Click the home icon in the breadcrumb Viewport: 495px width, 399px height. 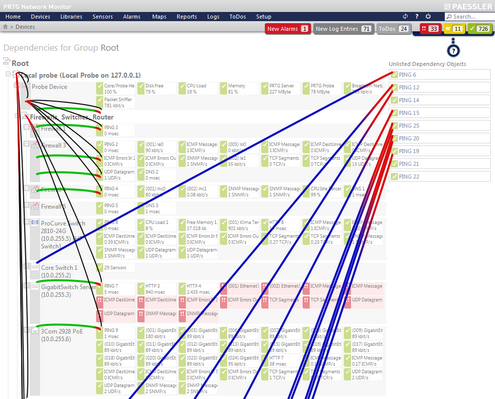5,27
